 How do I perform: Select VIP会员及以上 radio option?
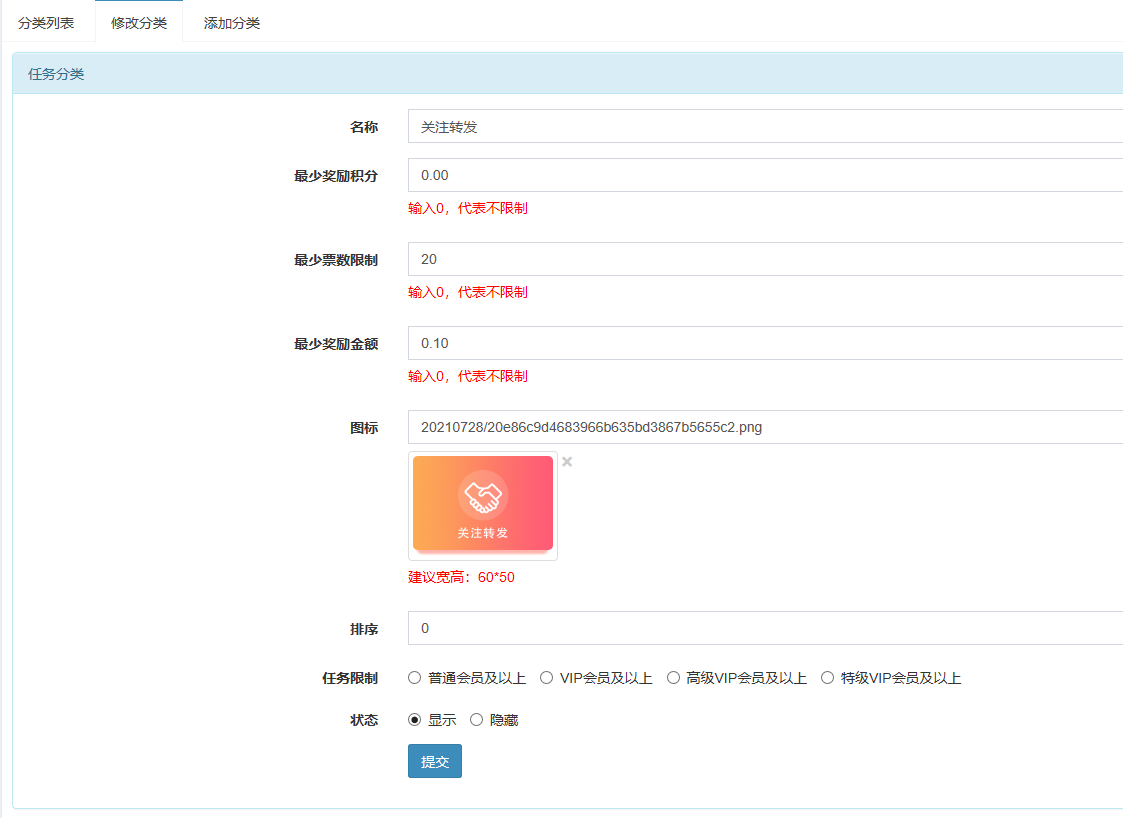pos(547,678)
